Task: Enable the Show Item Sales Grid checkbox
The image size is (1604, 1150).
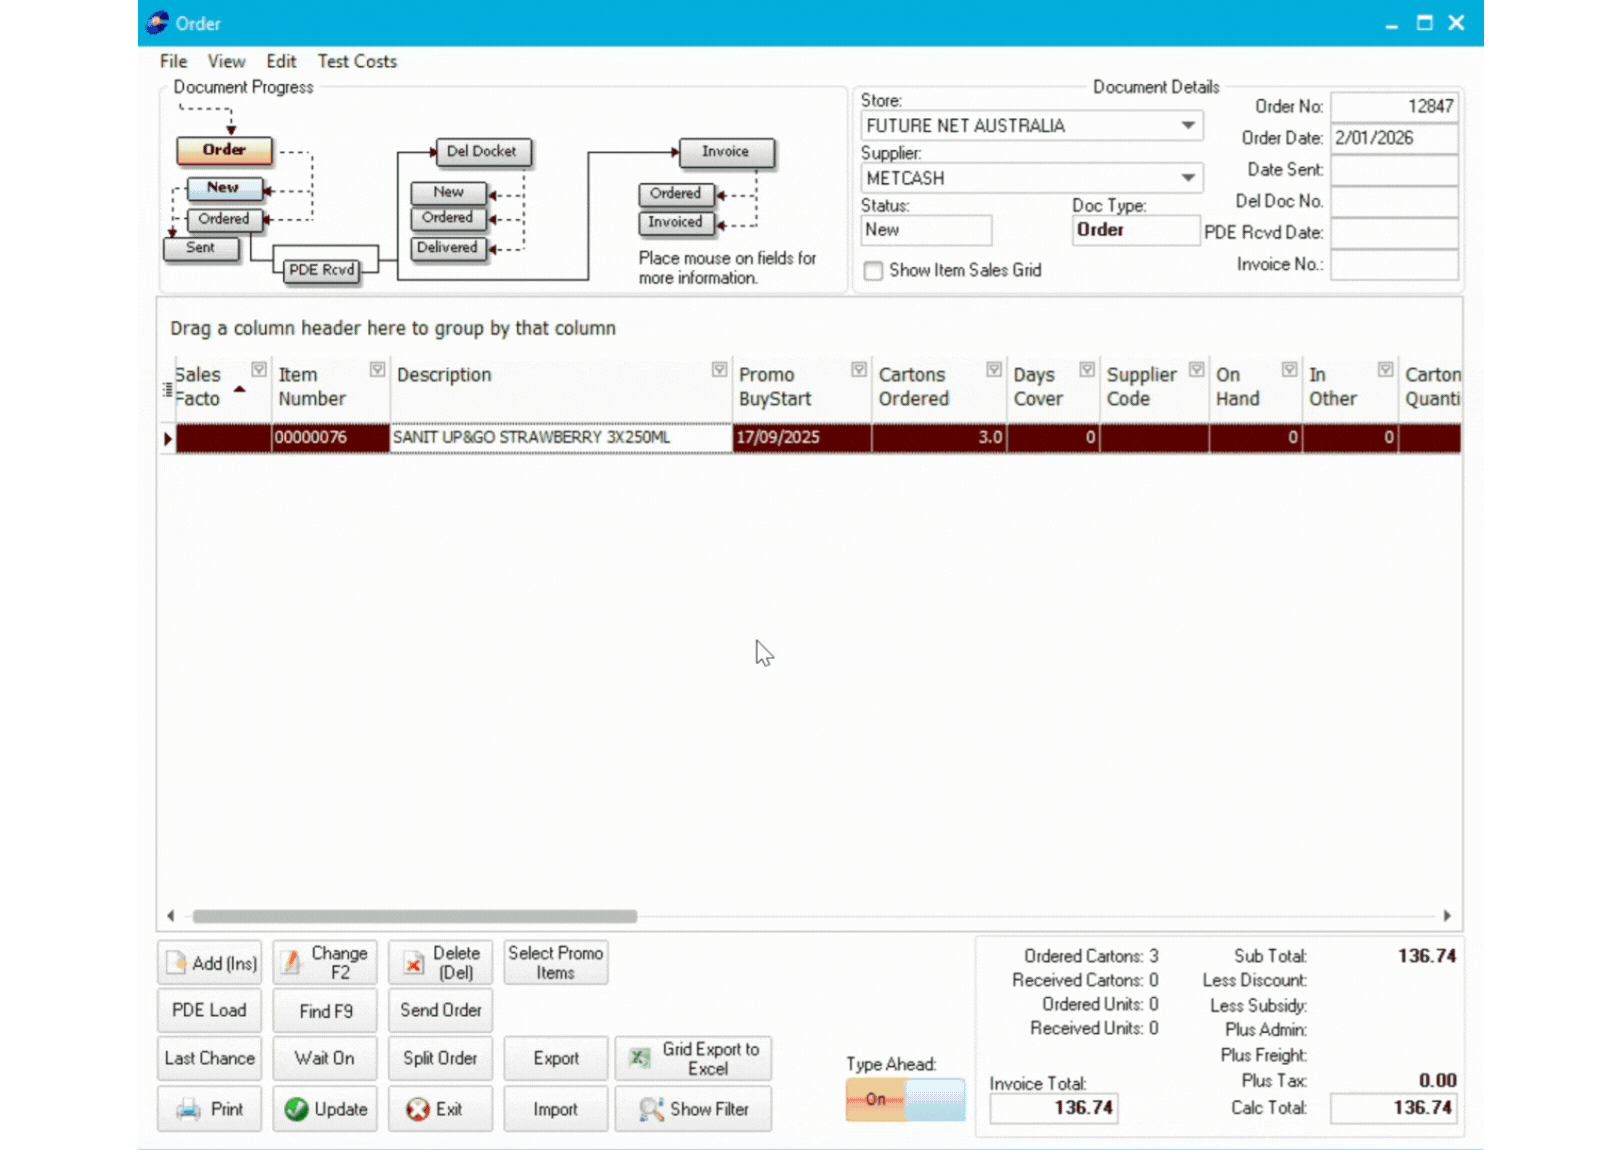Action: click(874, 271)
